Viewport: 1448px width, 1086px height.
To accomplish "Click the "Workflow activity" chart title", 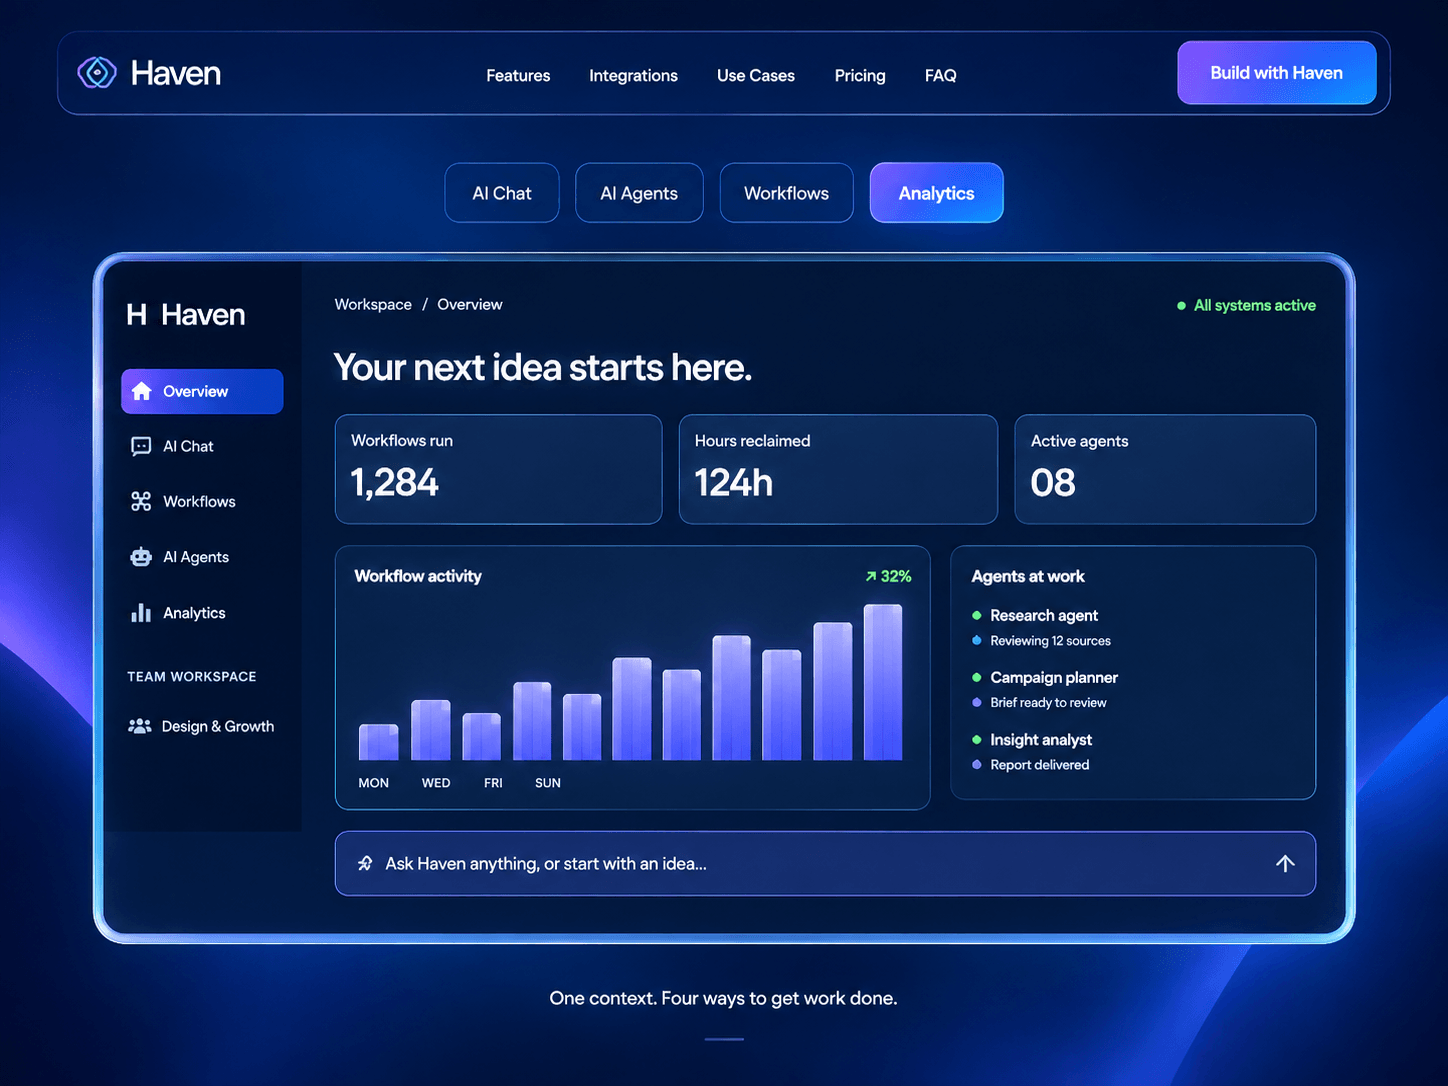I will click(418, 576).
